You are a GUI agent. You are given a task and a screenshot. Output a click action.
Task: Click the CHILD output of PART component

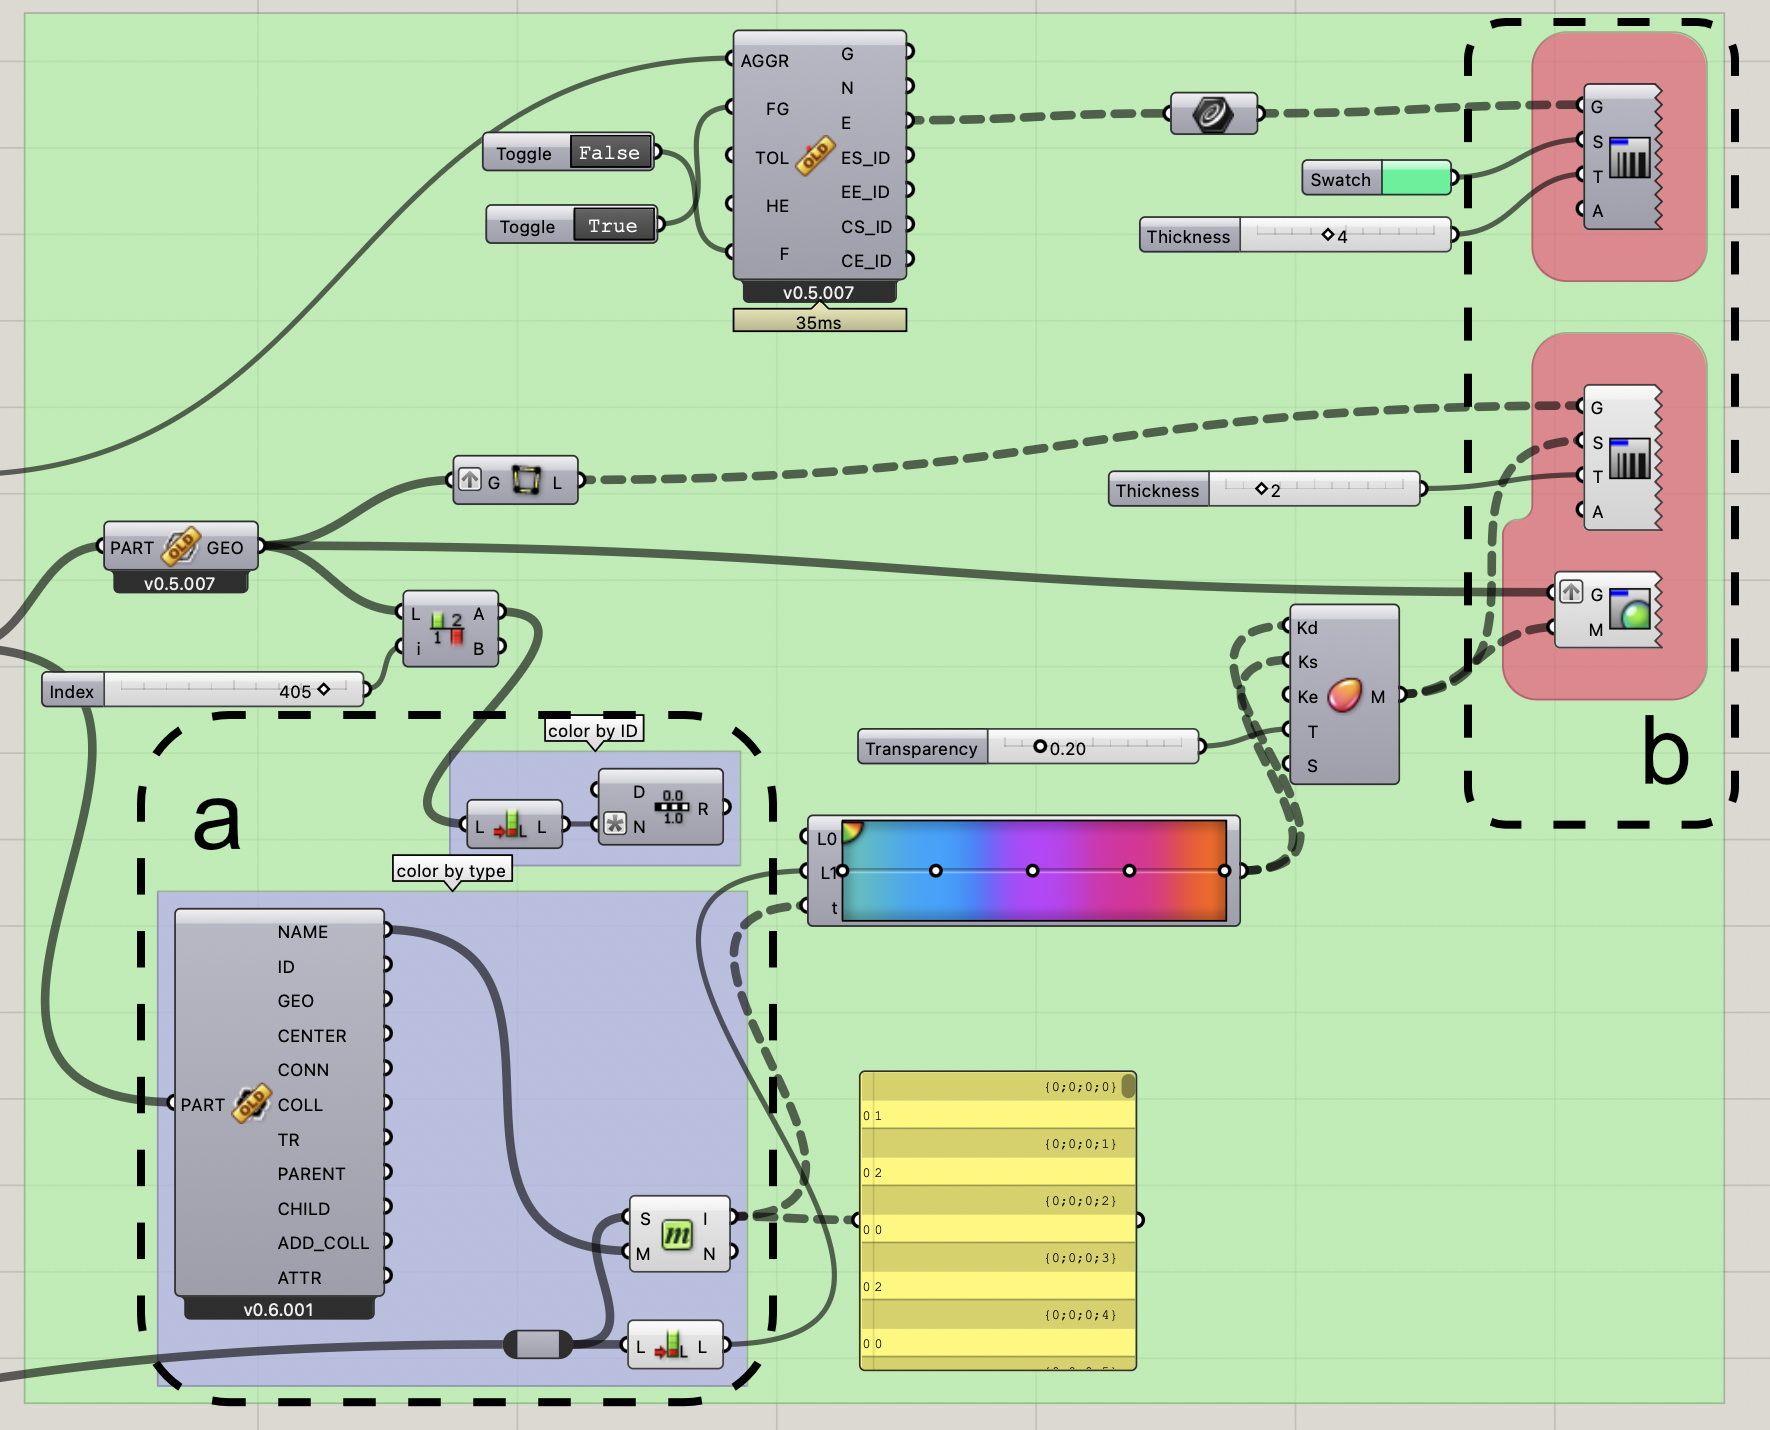[x=304, y=1209]
